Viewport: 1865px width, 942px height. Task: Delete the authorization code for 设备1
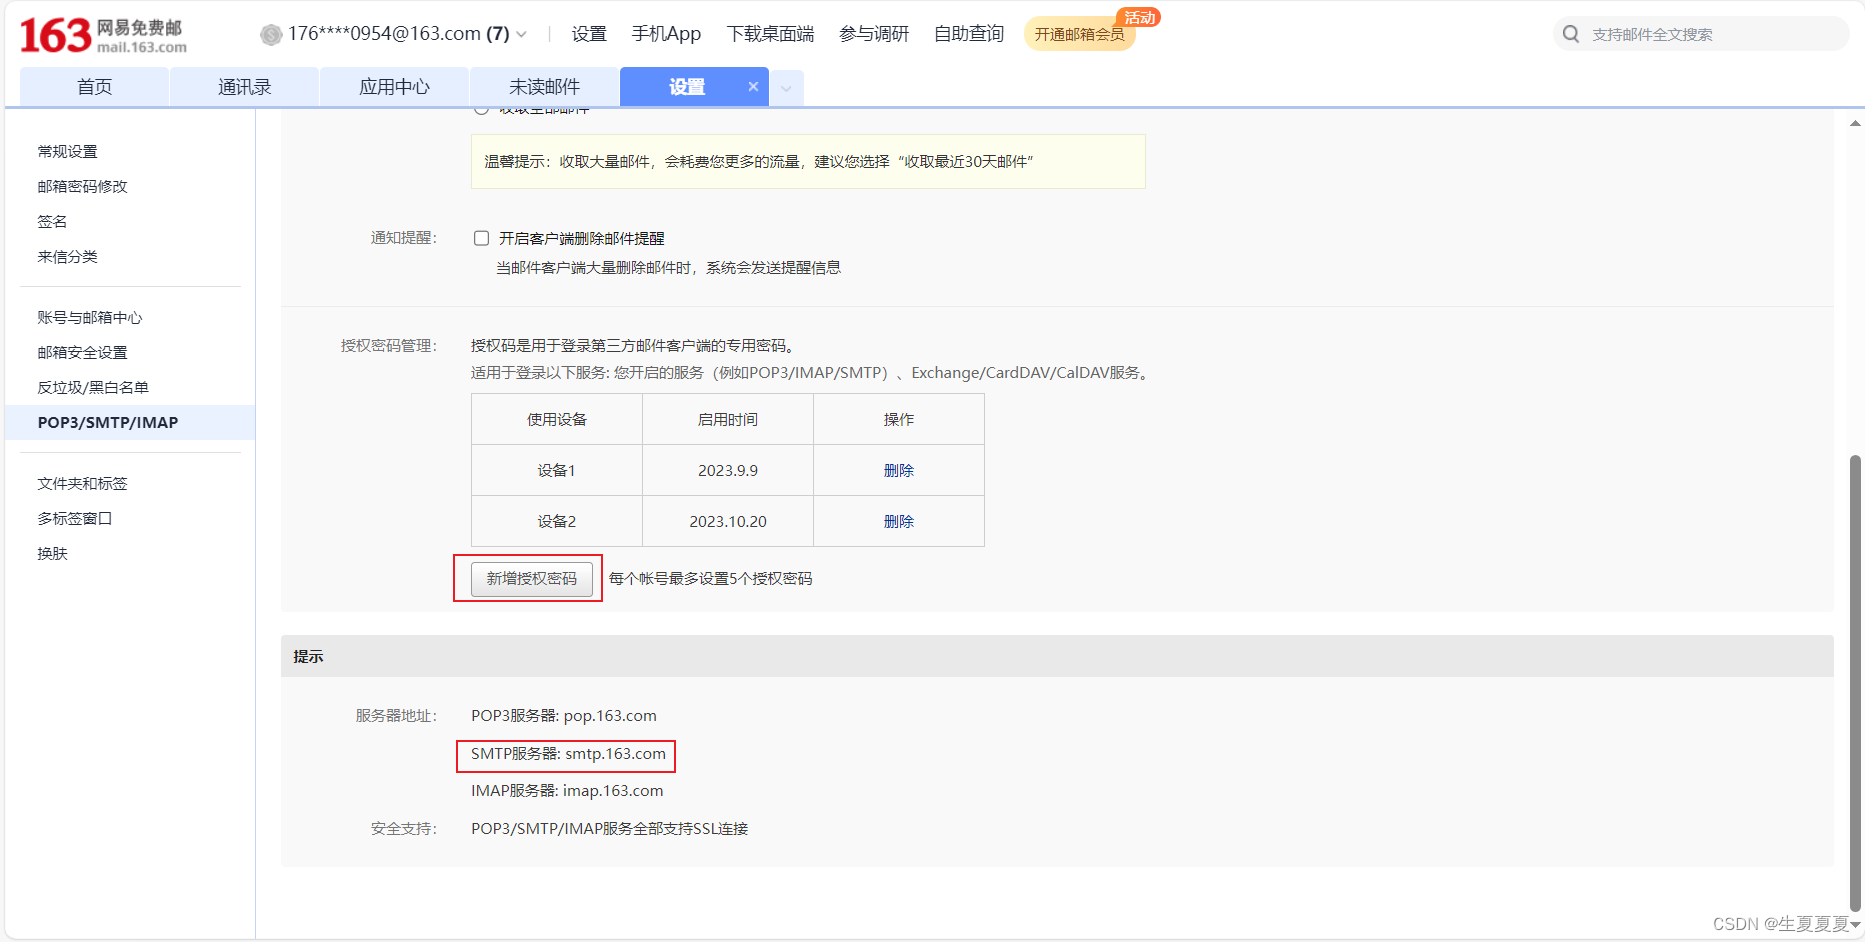click(x=899, y=470)
